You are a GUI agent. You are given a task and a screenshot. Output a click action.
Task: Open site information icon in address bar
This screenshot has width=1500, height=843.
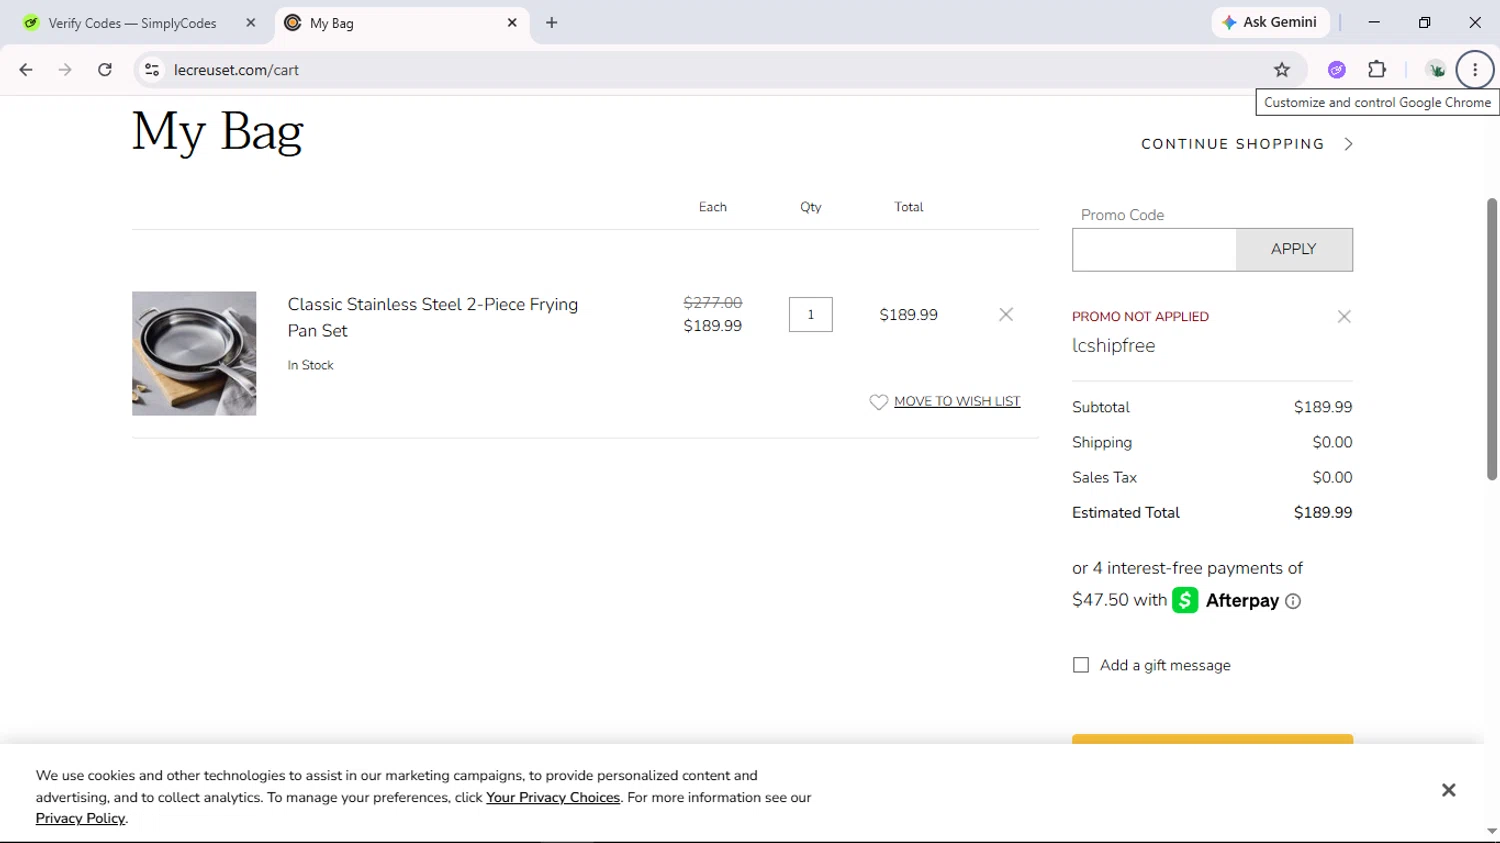click(x=152, y=70)
